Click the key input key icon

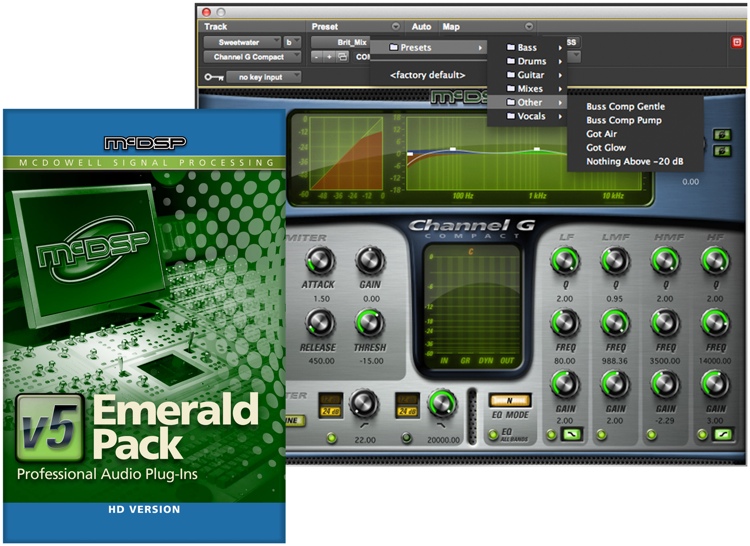(213, 77)
